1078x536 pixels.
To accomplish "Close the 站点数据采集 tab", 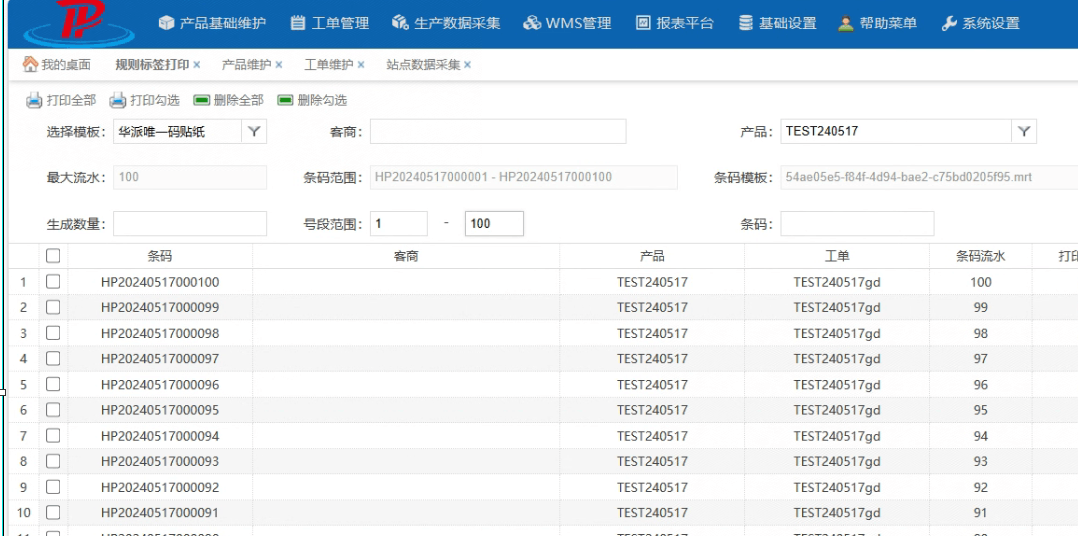I will (x=467, y=65).
